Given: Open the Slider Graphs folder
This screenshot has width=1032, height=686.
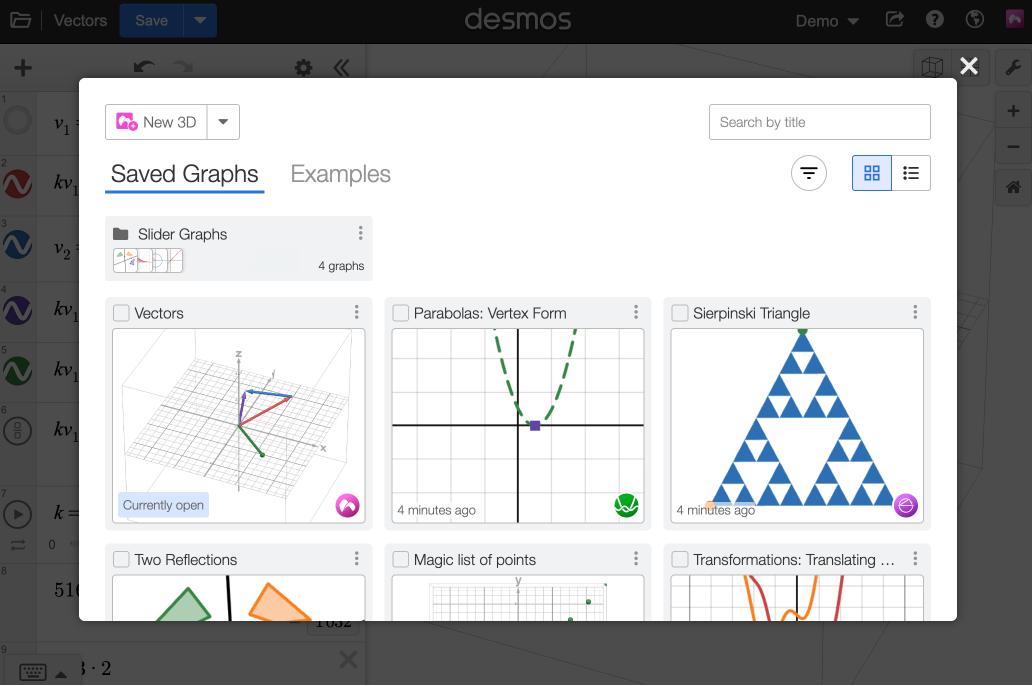Looking at the screenshot, I should tap(183, 234).
